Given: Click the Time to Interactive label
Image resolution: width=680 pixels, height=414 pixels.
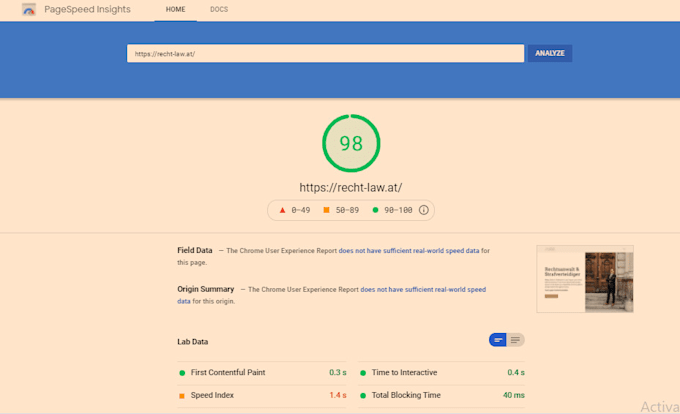Looking at the screenshot, I should 405,372.
